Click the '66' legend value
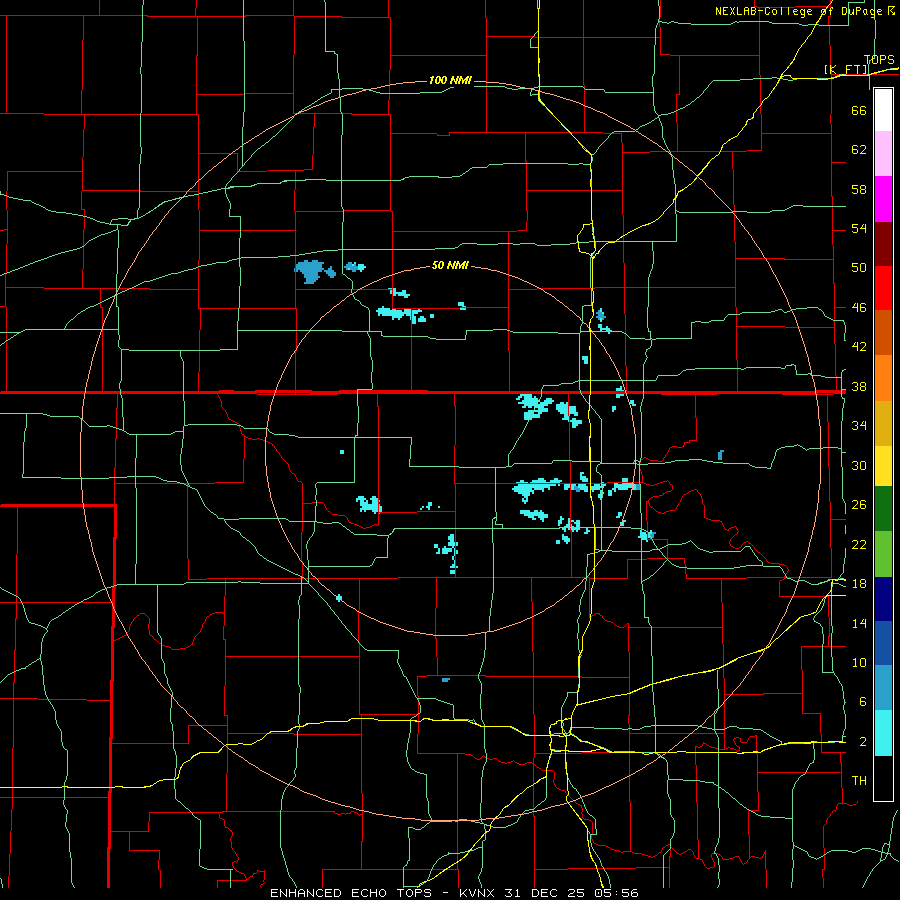Image resolution: width=900 pixels, height=900 pixels. pos(859,110)
